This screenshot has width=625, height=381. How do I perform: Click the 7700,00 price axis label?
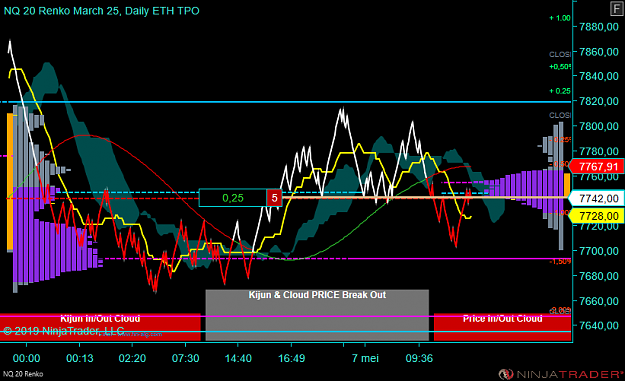599,251
